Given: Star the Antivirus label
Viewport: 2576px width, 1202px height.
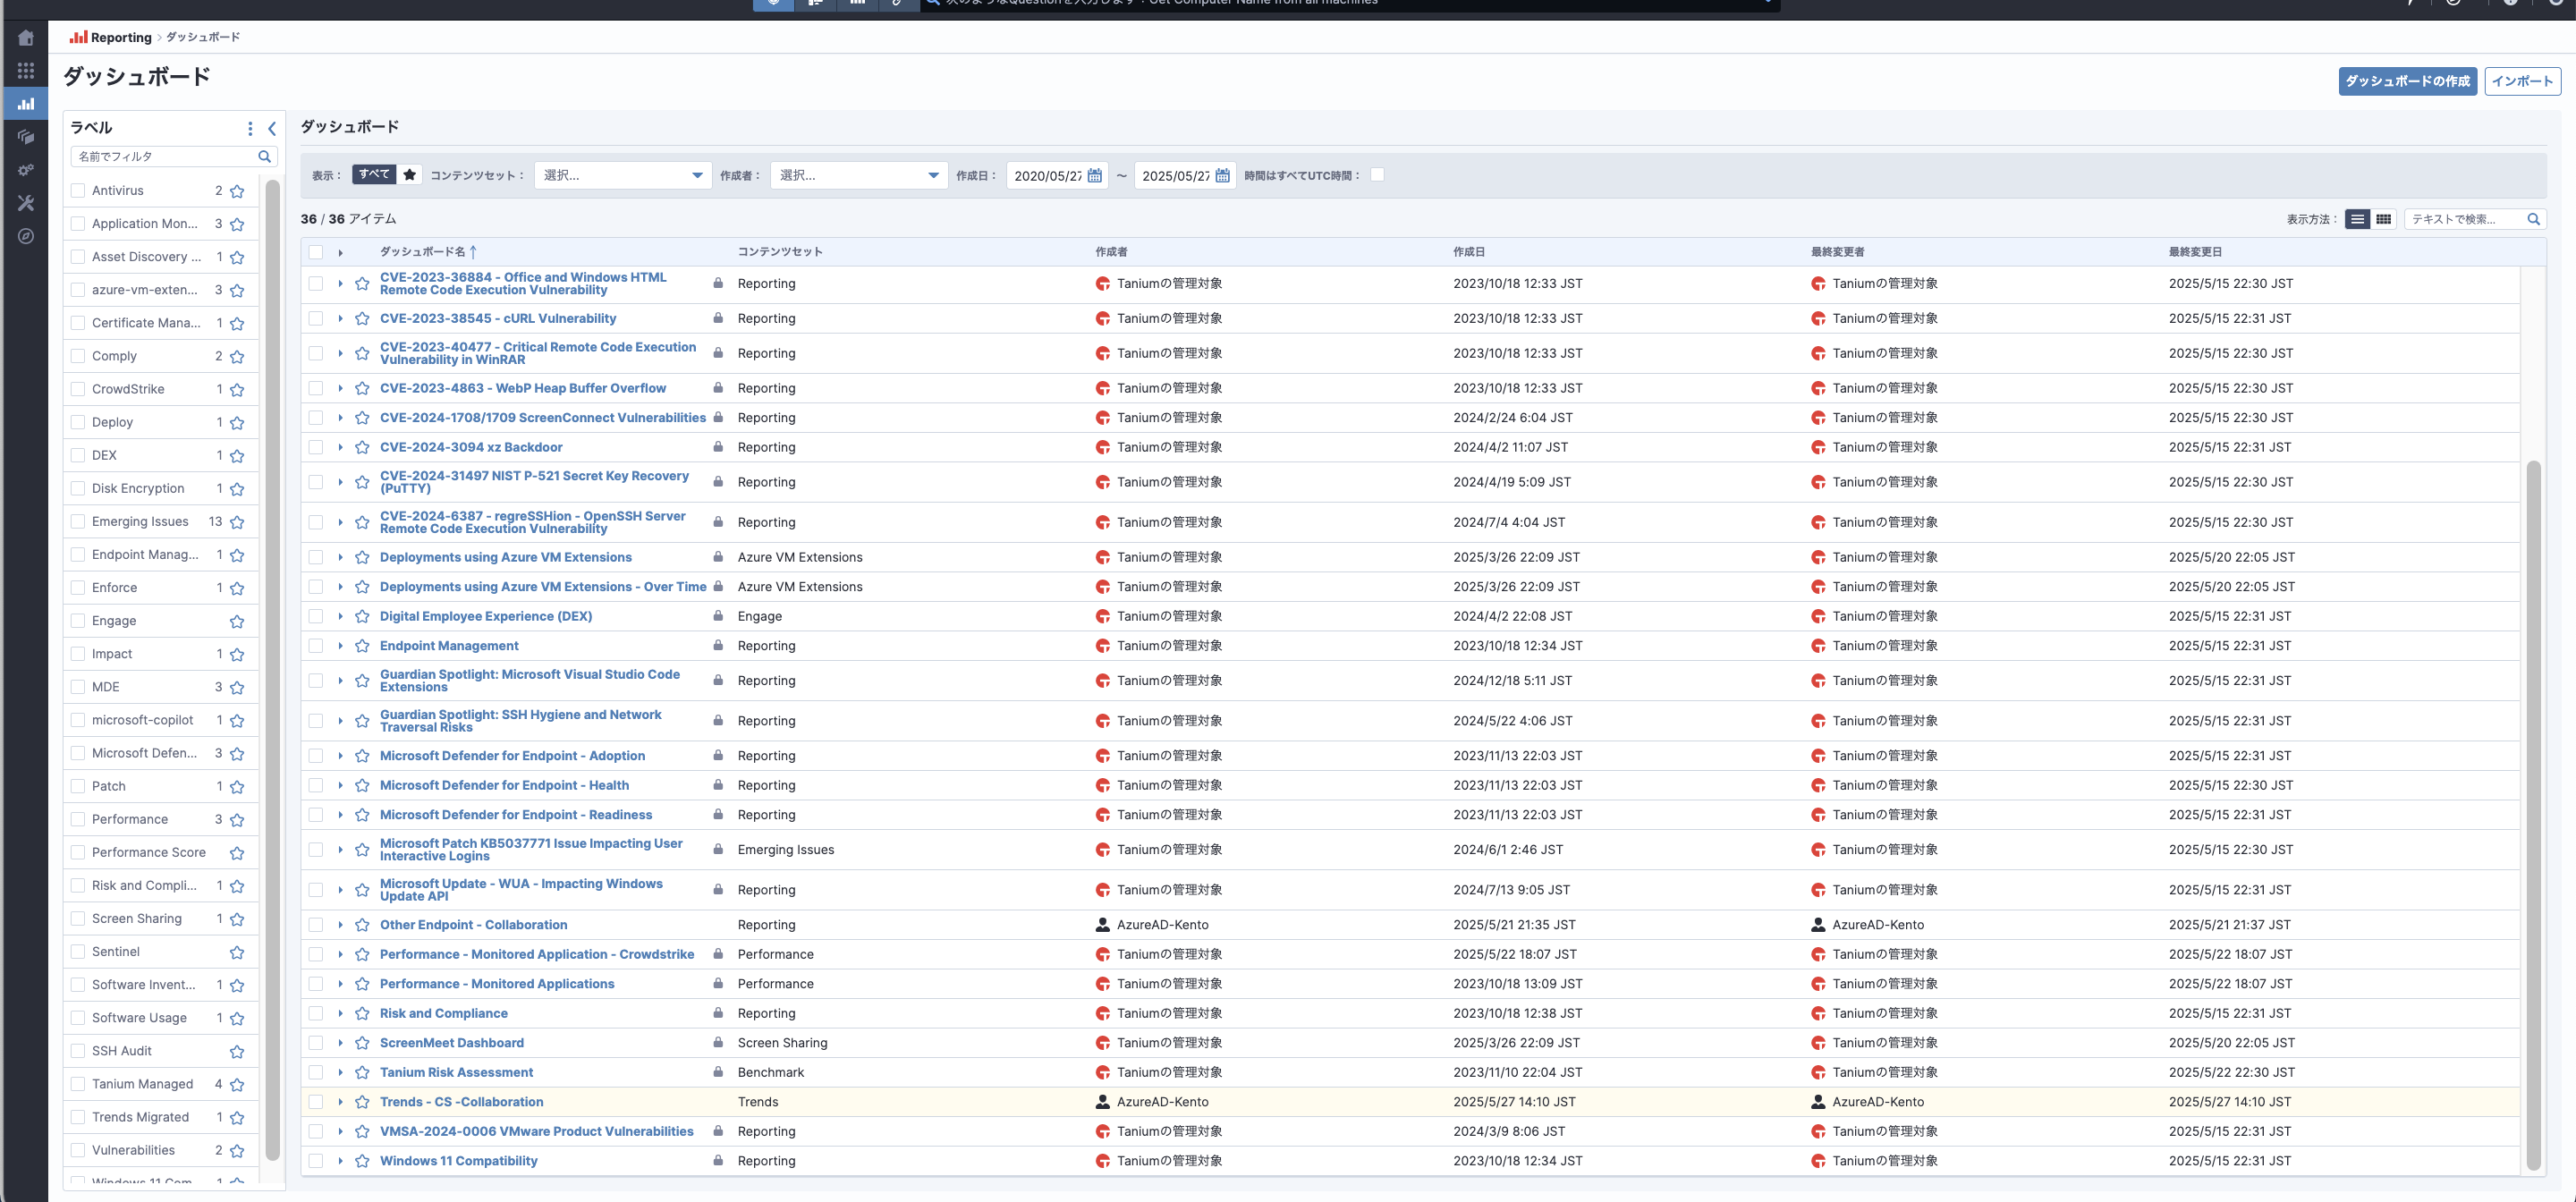Looking at the screenshot, I should pos(237,191).
